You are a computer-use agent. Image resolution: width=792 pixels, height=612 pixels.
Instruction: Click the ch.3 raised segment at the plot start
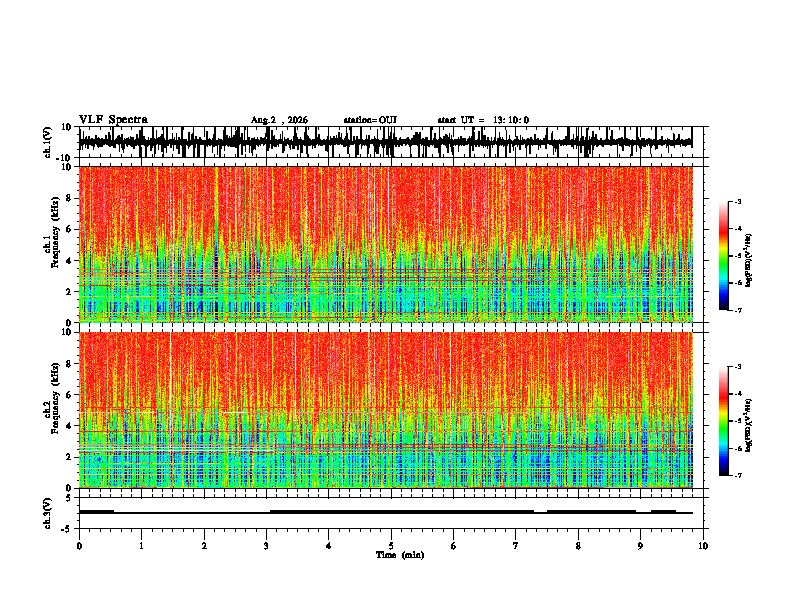coord(96,512)
